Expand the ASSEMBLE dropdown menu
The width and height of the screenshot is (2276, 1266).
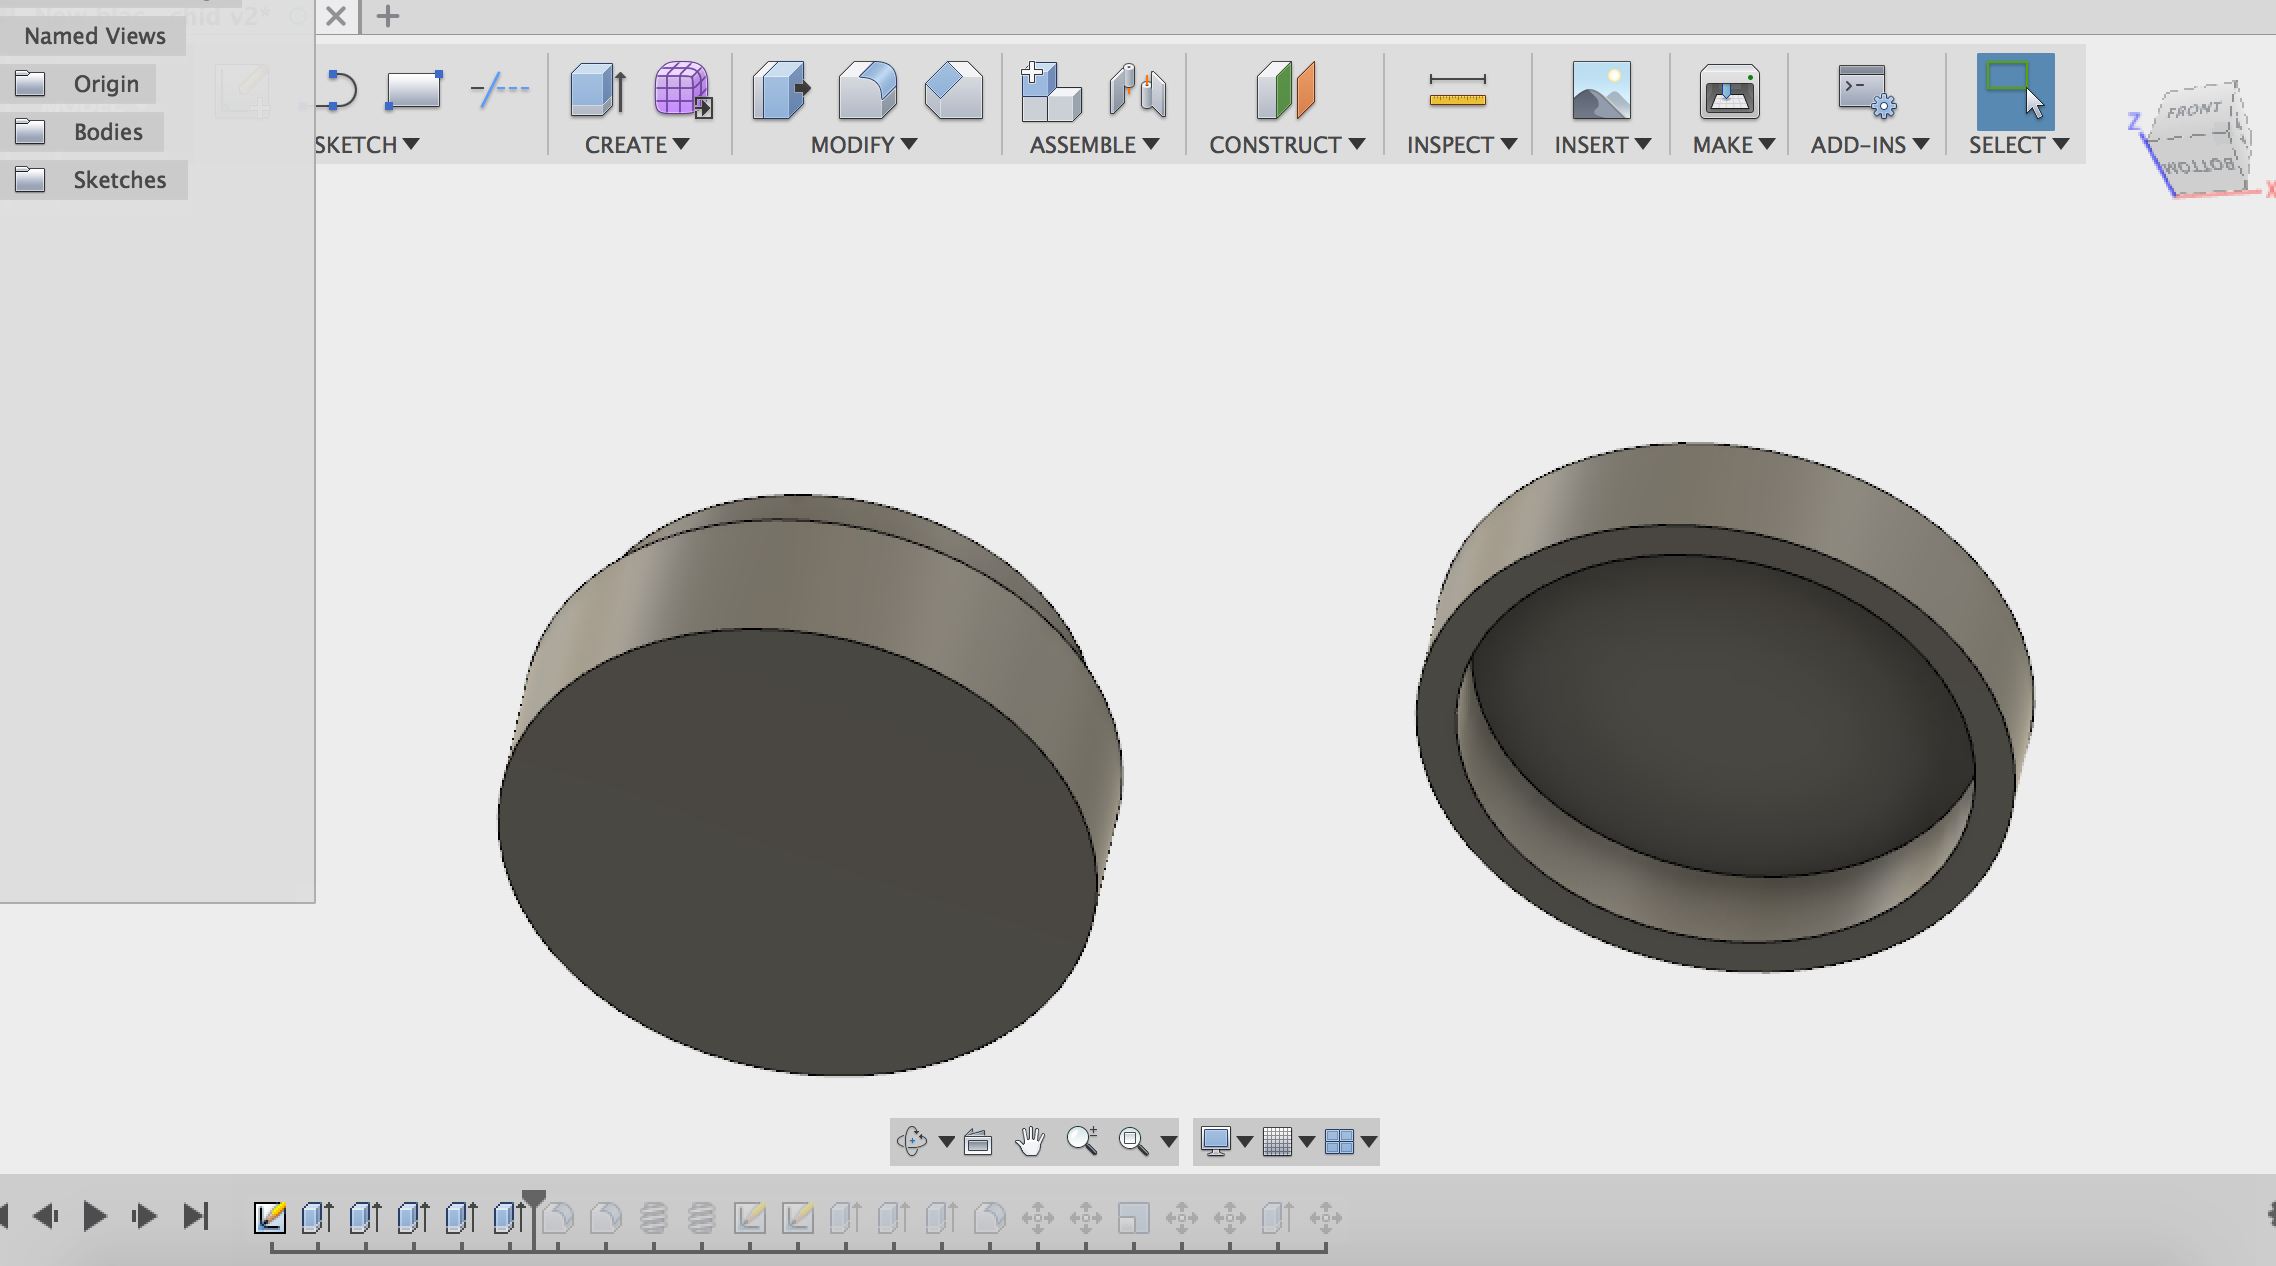(x=1095, y=145)
